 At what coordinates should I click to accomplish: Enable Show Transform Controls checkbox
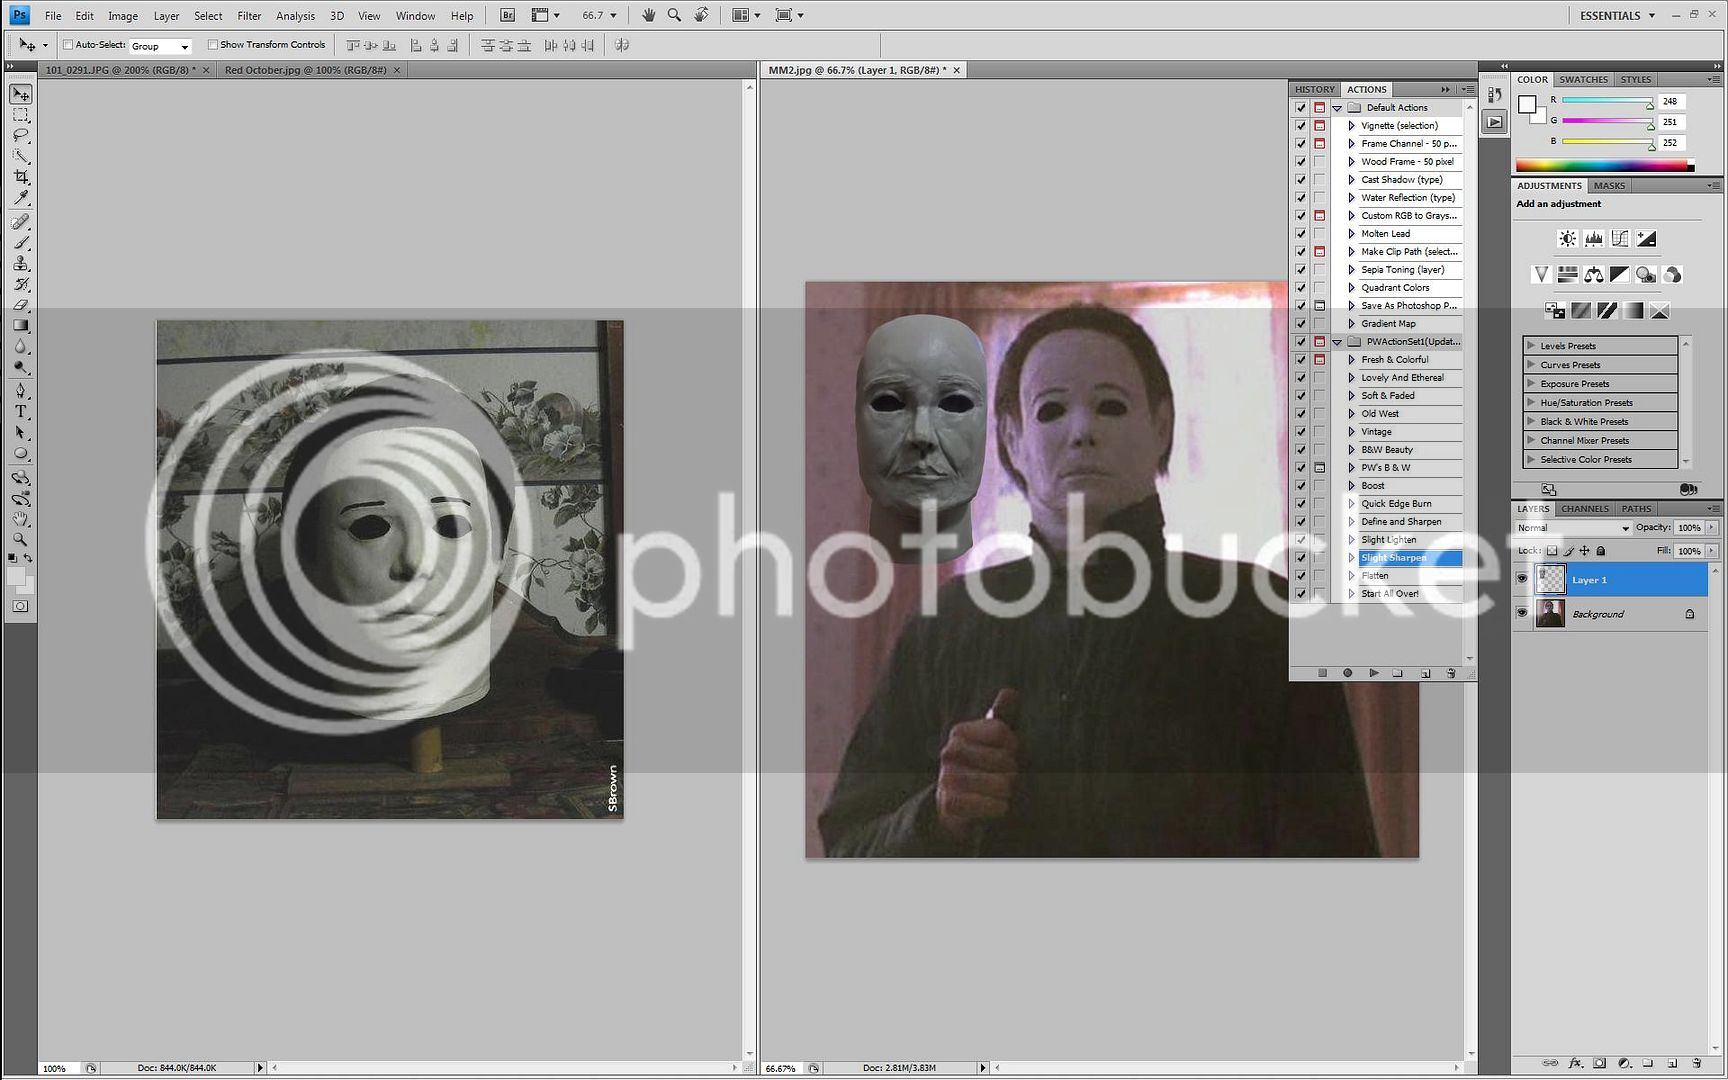tap(212, 45)
